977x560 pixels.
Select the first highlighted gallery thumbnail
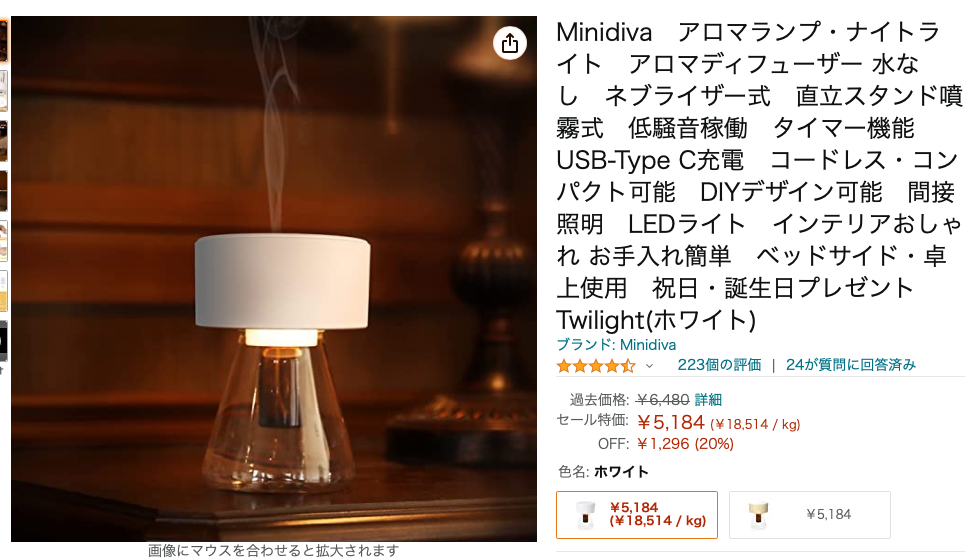click(x=4, y=41)
